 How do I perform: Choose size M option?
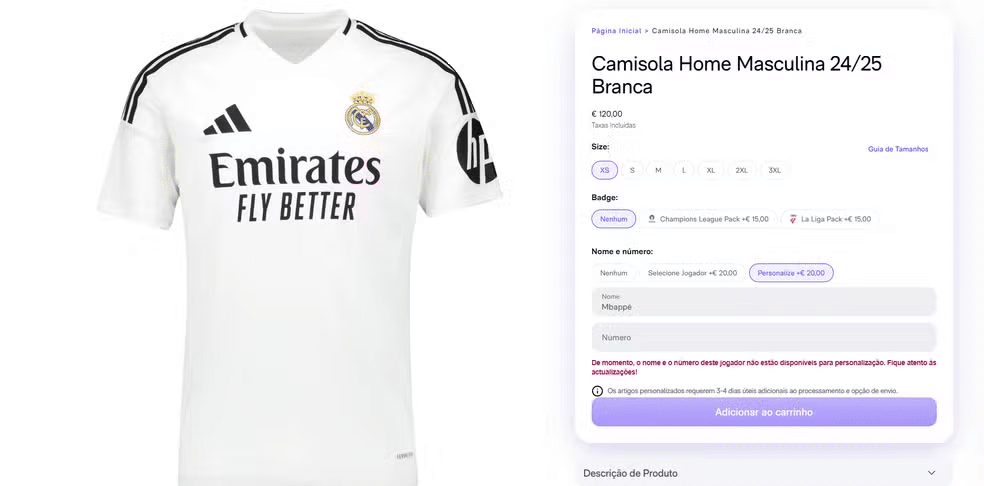658,170
